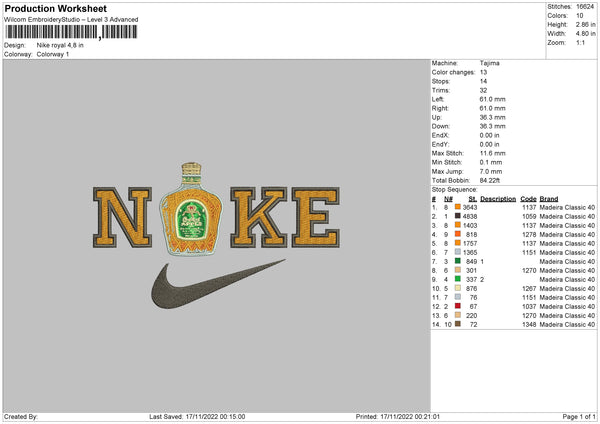The image size is (600, 424).
Task: Click the Min Stitch value 0.1 mm
Action: (491, 162)
